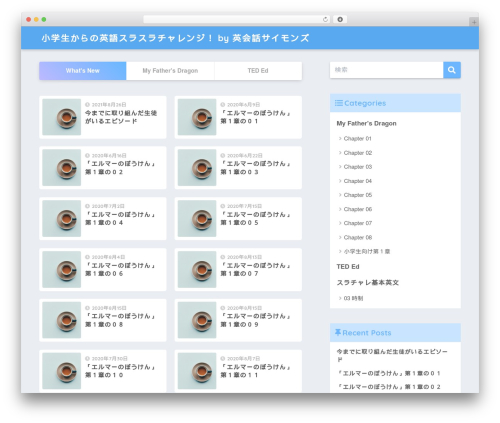Image resolution: width=500 pixels, height=423 pixels.
Task: Click the Categories list icon
Action: click(339, 103)
